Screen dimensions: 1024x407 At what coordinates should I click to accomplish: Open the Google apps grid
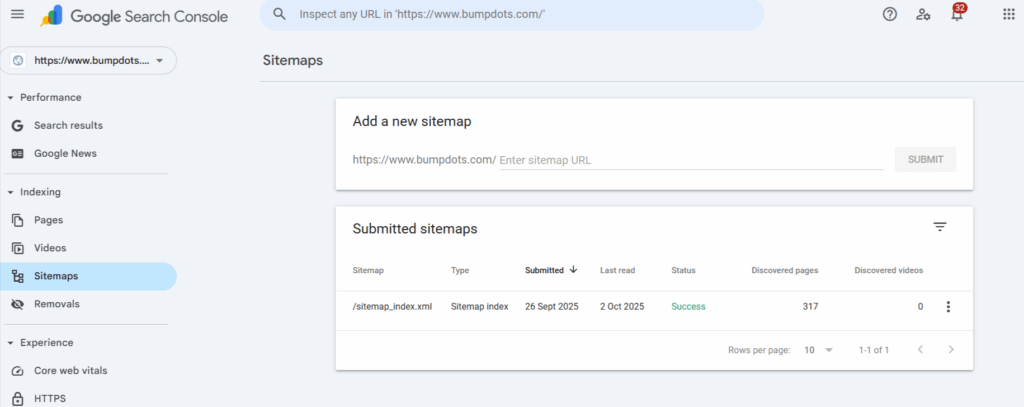(1007, 15)
